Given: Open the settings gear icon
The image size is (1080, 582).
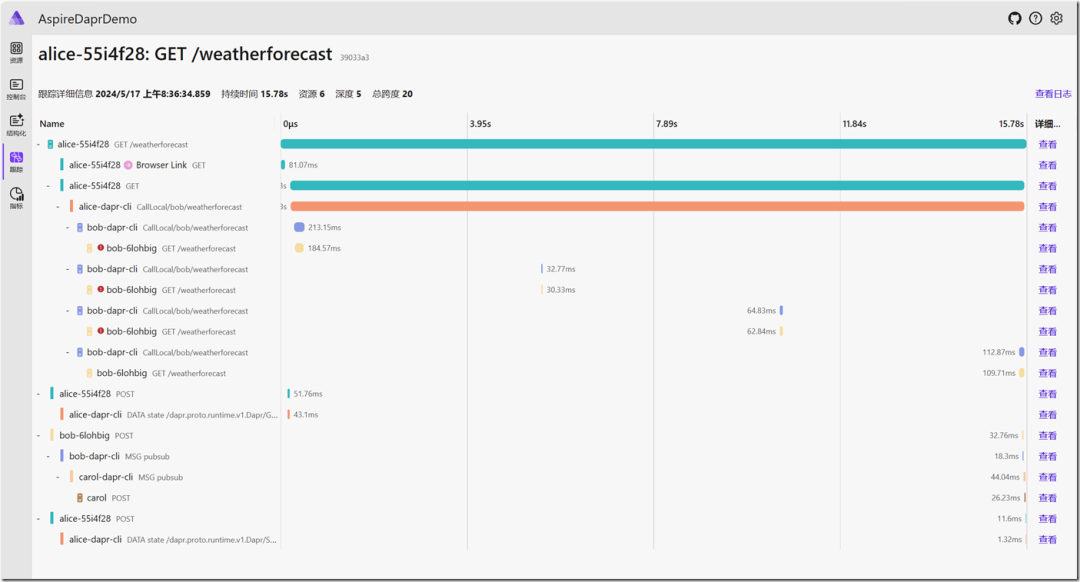Looking at the screenshot, I should [1057, 19].
